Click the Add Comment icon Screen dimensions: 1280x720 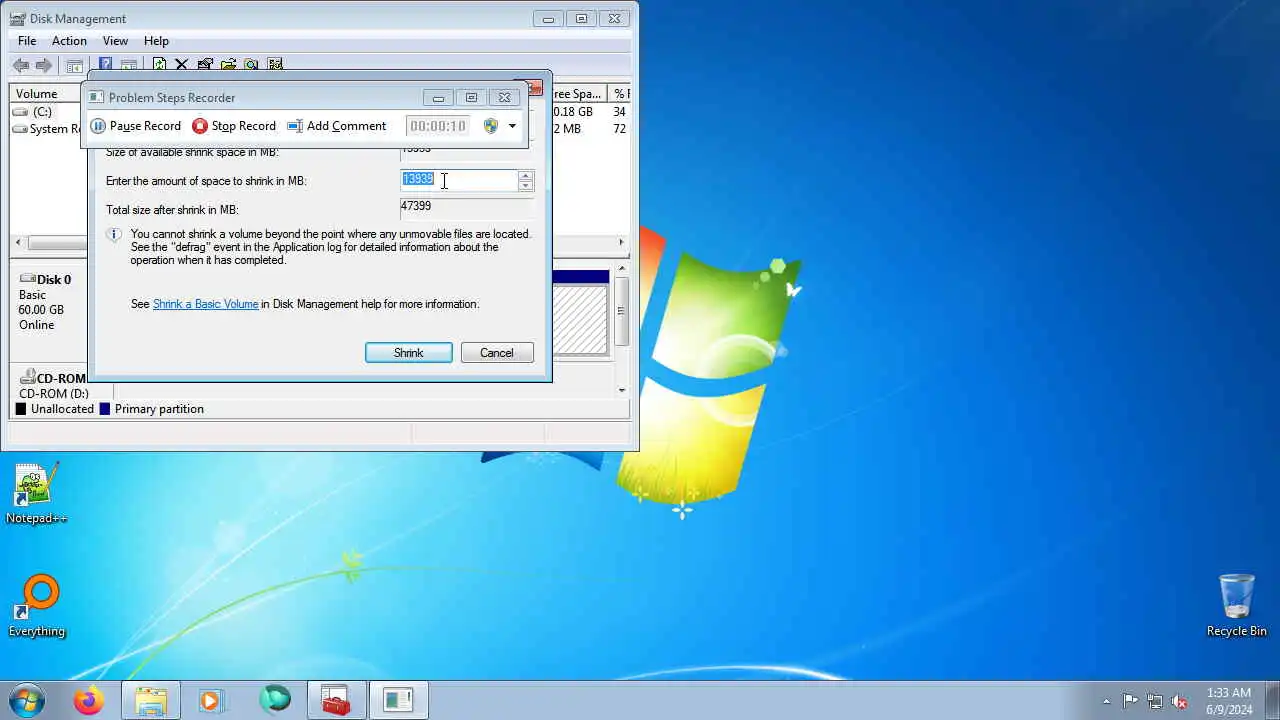click(x=295, y=126)
